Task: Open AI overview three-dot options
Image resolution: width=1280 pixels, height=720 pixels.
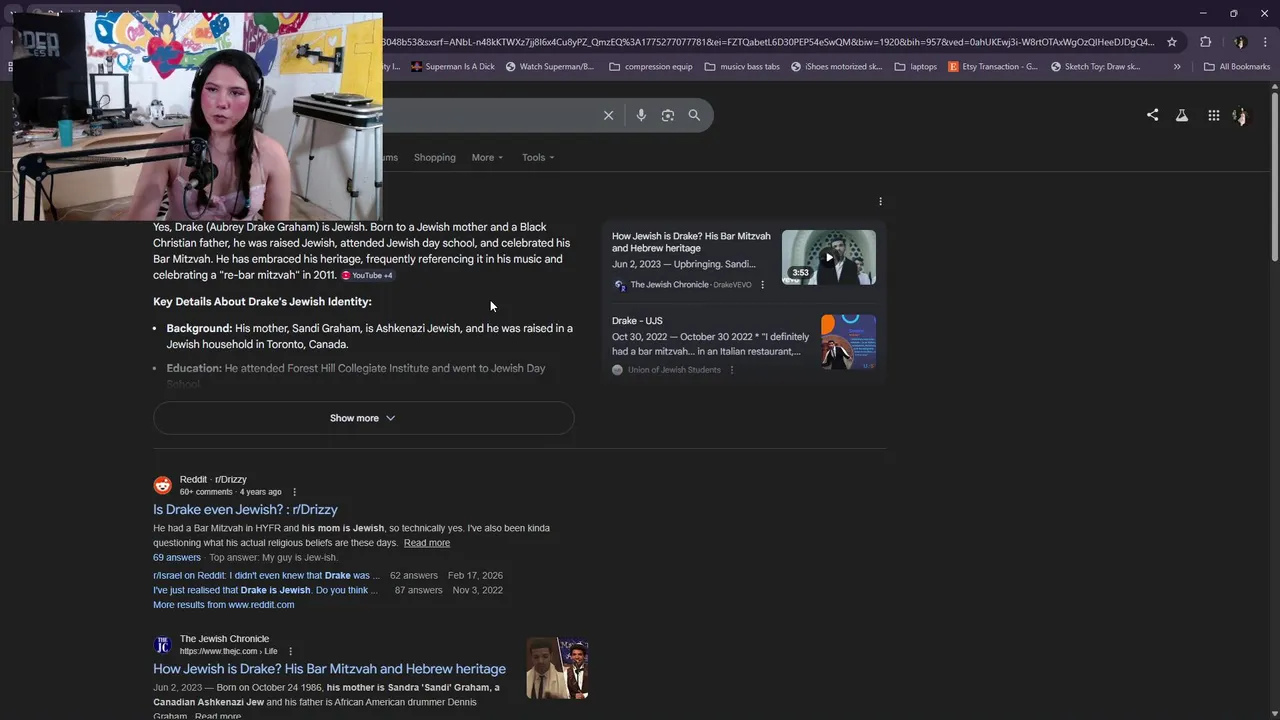Action: point(880,201)
